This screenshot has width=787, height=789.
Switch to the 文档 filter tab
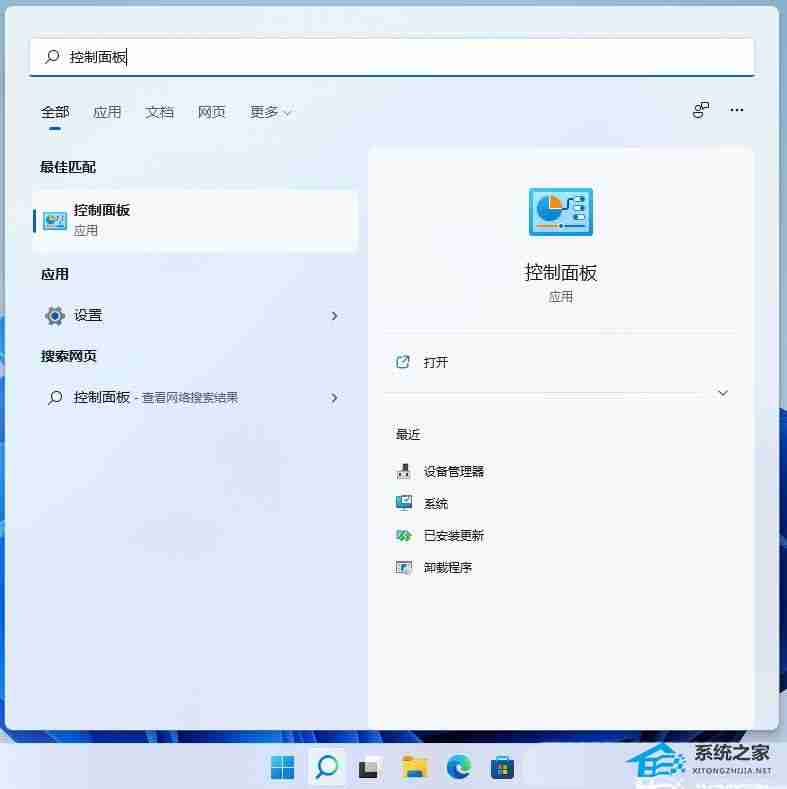(x=159, y=112)
